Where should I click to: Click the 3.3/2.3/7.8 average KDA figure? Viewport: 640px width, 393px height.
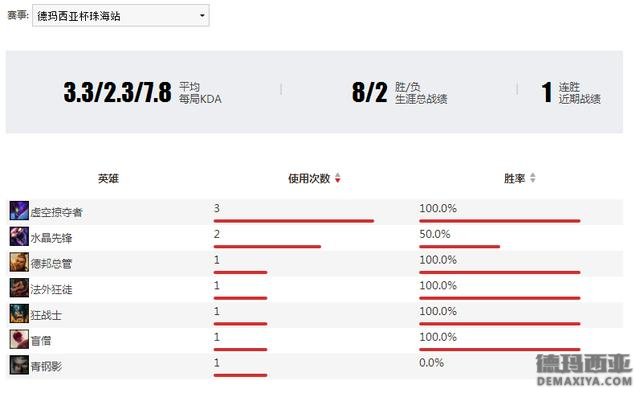pyautogui.click(x=117, y=92)
